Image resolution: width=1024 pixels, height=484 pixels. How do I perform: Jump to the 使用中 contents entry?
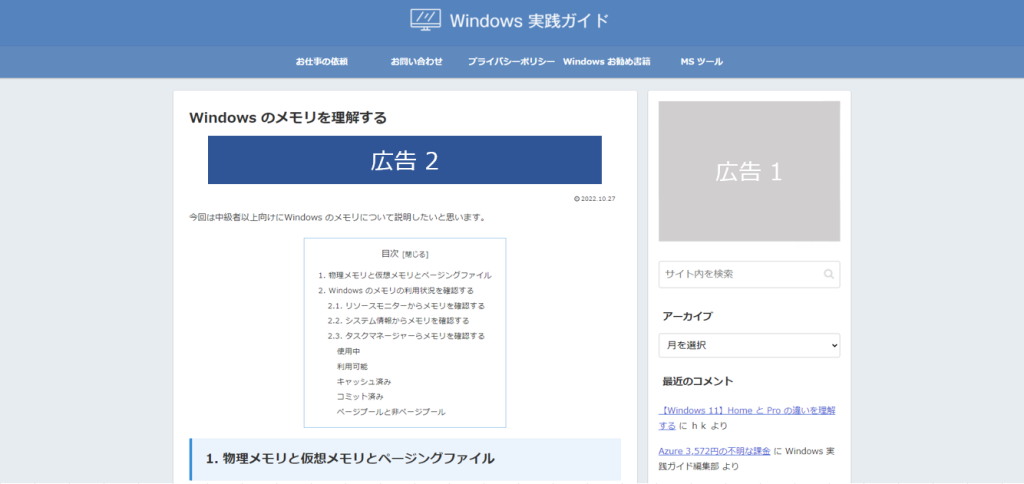(x=349, y=351)
